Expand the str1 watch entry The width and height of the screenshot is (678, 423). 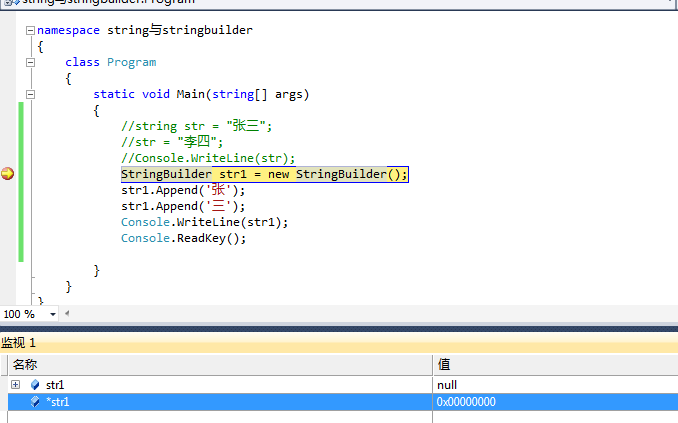(16, 385)
